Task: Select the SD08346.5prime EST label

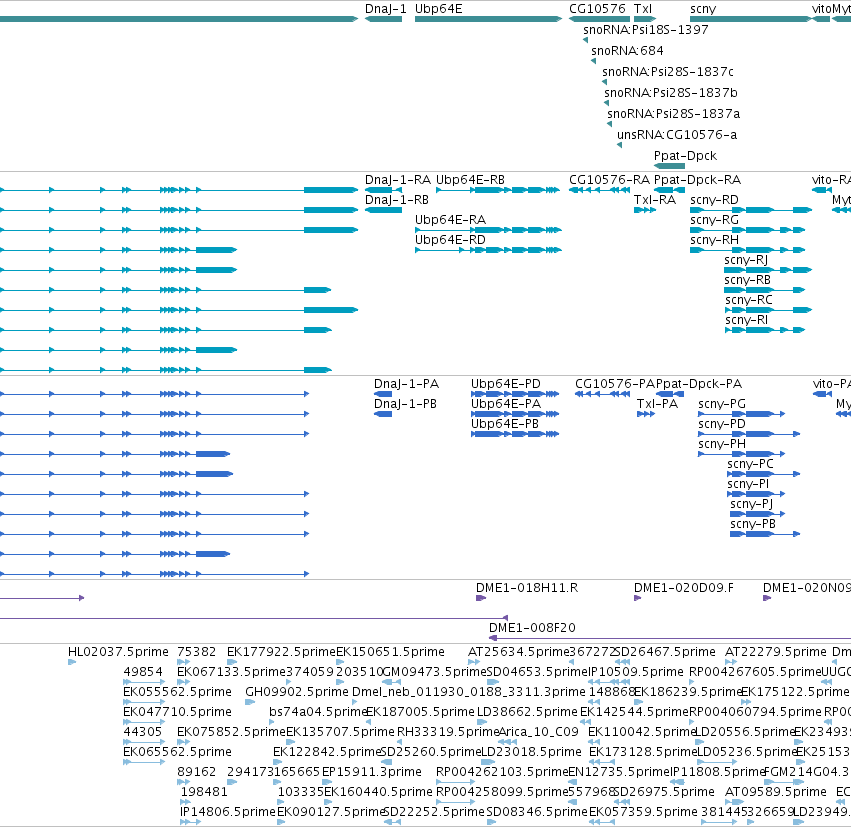Action: click(537, 812)
